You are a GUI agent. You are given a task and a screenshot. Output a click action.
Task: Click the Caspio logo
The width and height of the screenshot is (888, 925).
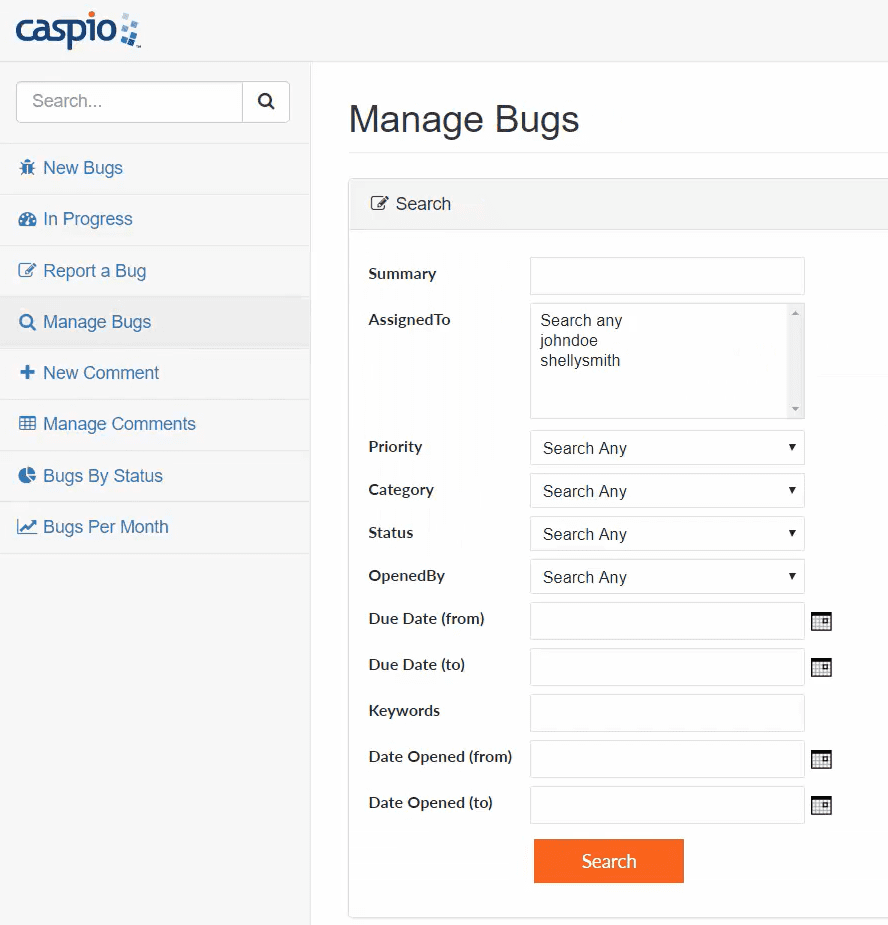(x=78, y=30)
